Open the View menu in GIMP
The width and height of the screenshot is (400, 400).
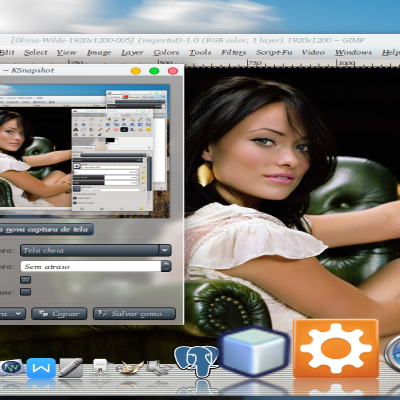coord(66,52)
